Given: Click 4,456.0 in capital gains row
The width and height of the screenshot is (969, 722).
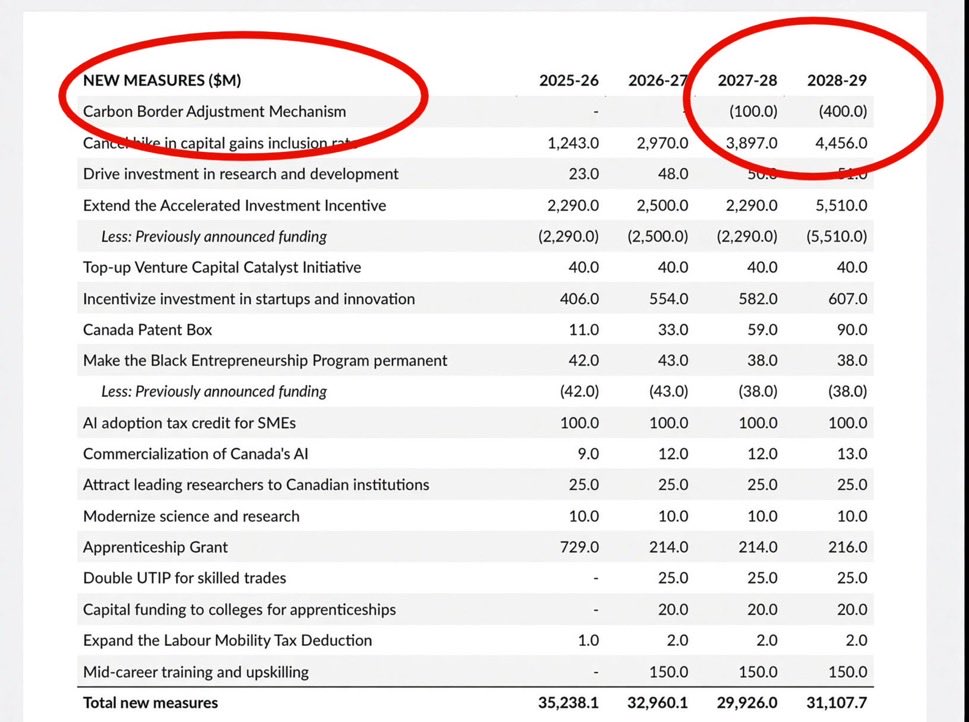Looking at the screenshot, I should point(842,143).
